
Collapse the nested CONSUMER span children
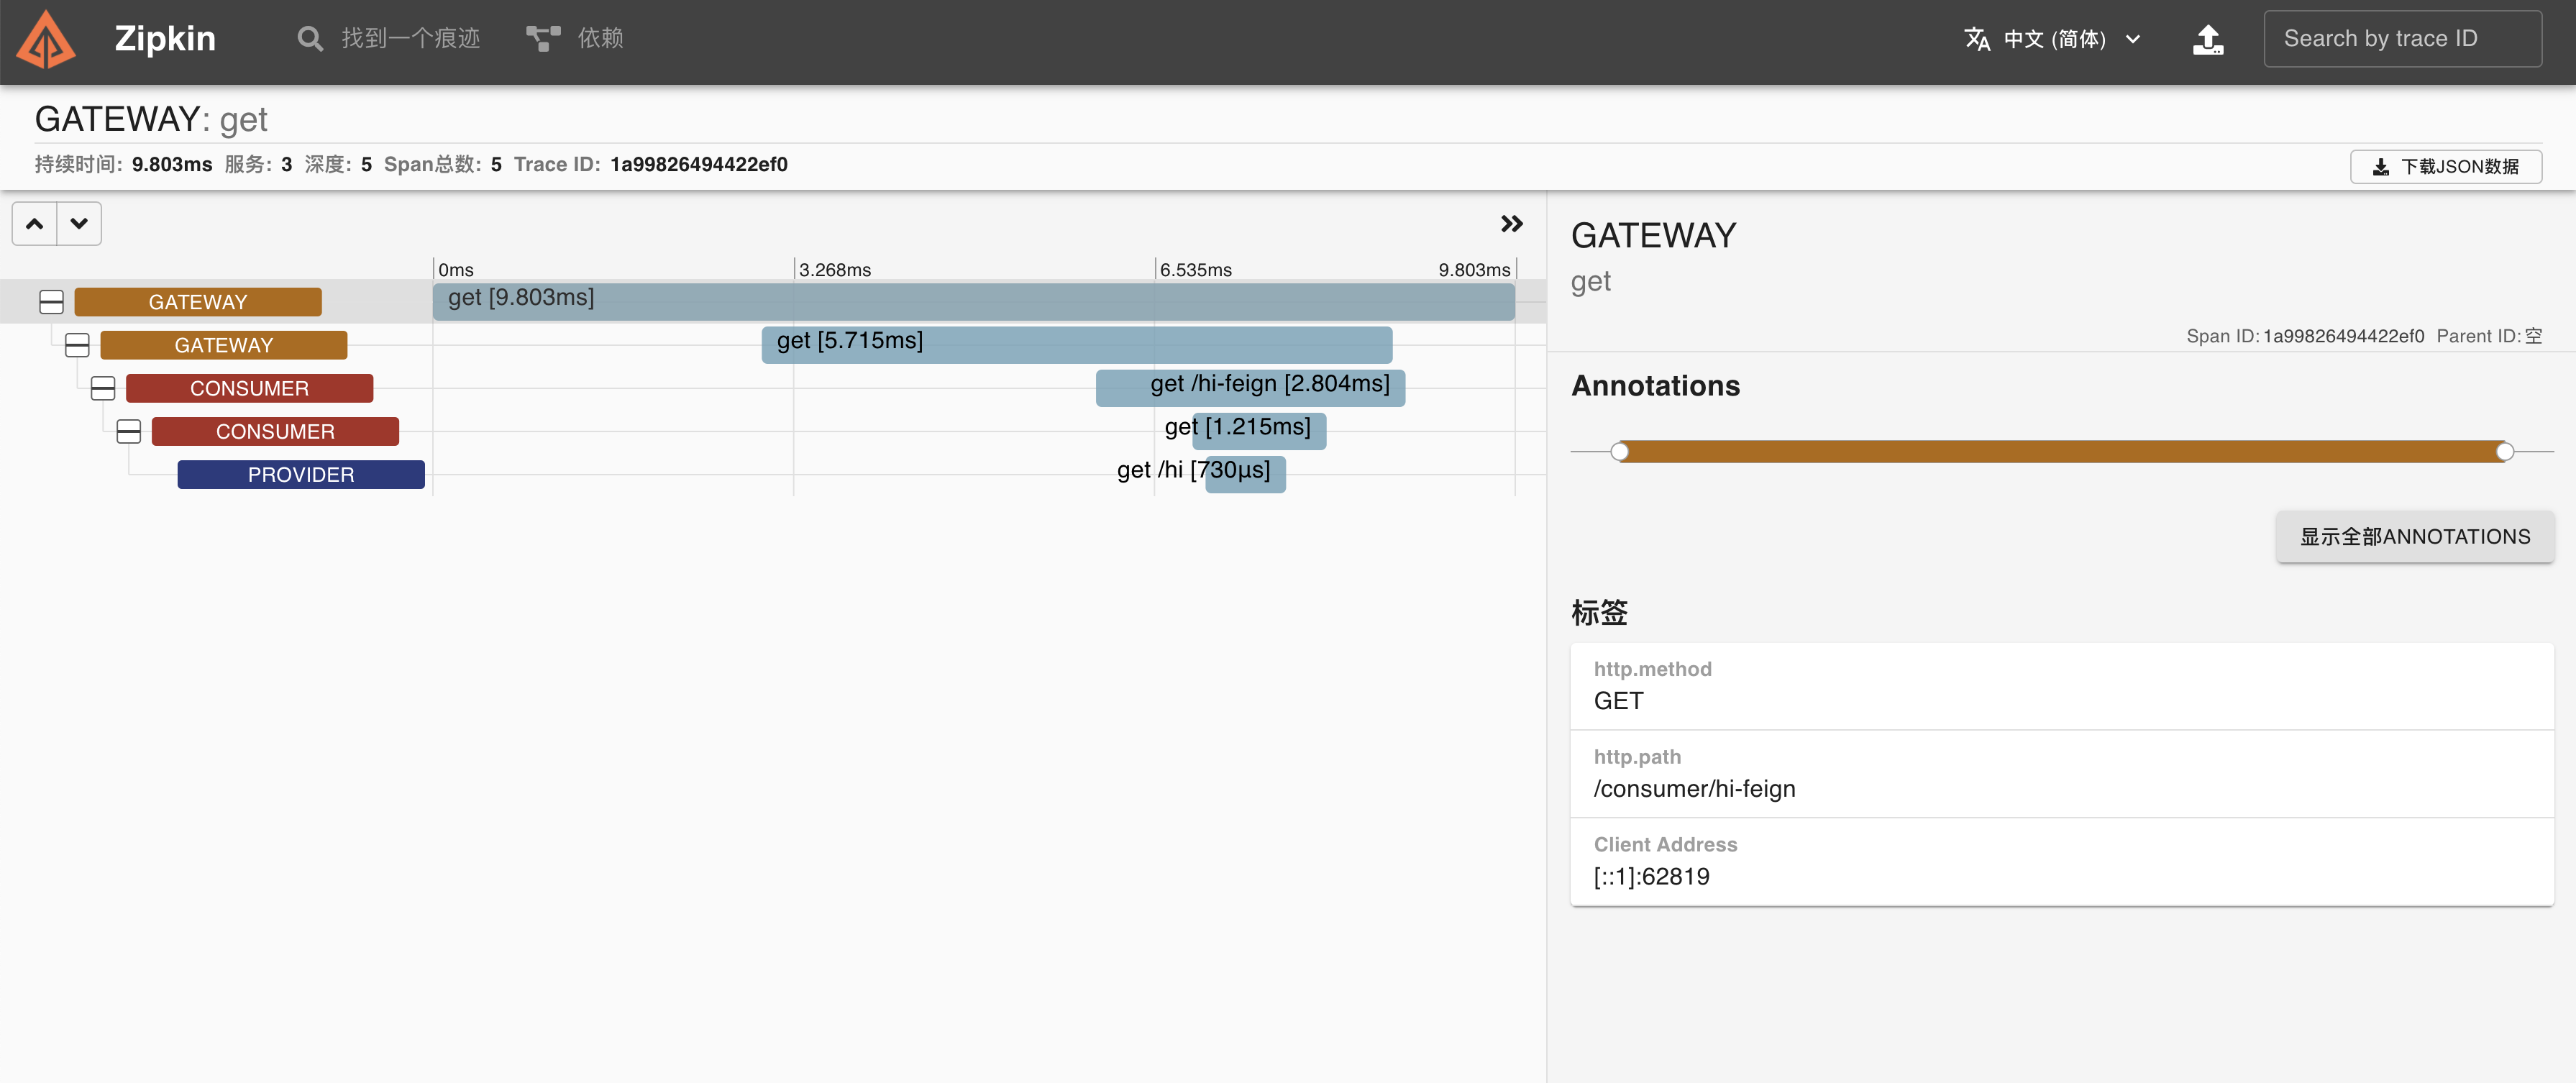pos(129,431)
